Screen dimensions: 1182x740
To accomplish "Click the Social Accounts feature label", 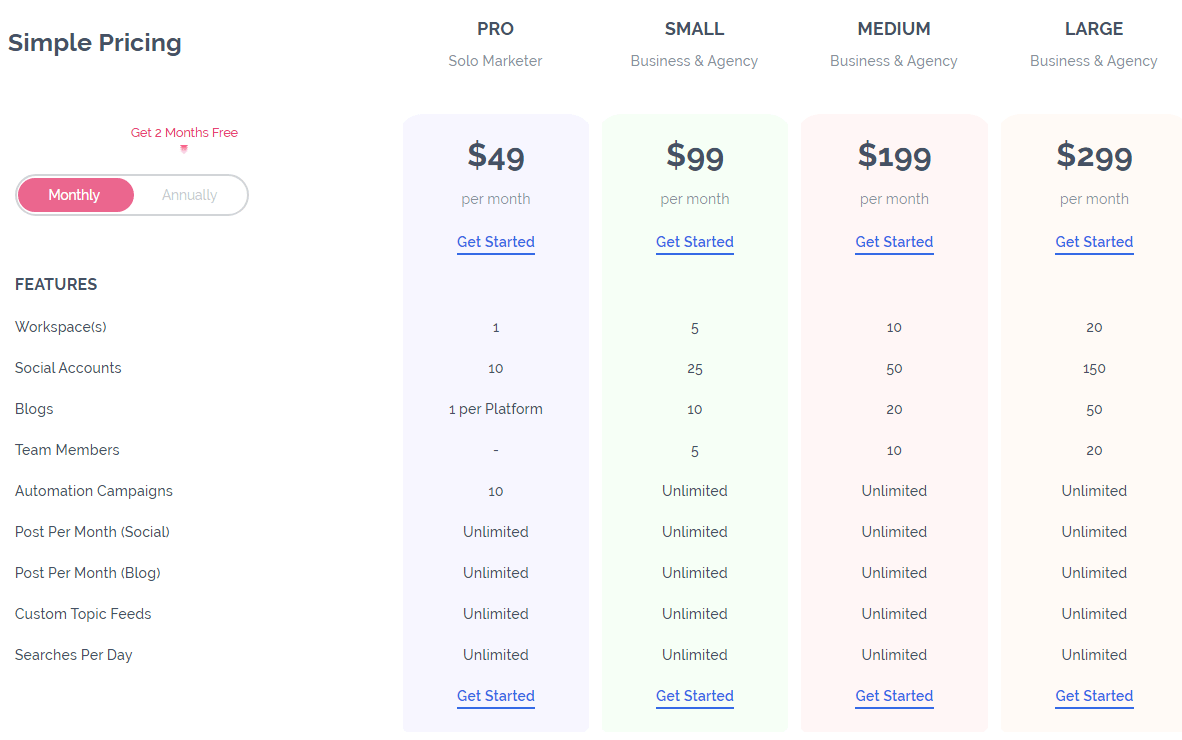I will click(x=68, y=368).
